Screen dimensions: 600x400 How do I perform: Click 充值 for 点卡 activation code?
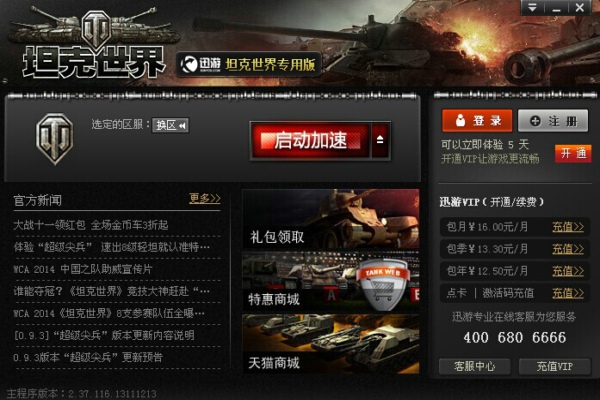pyautogui.click(x=568, y=293)
